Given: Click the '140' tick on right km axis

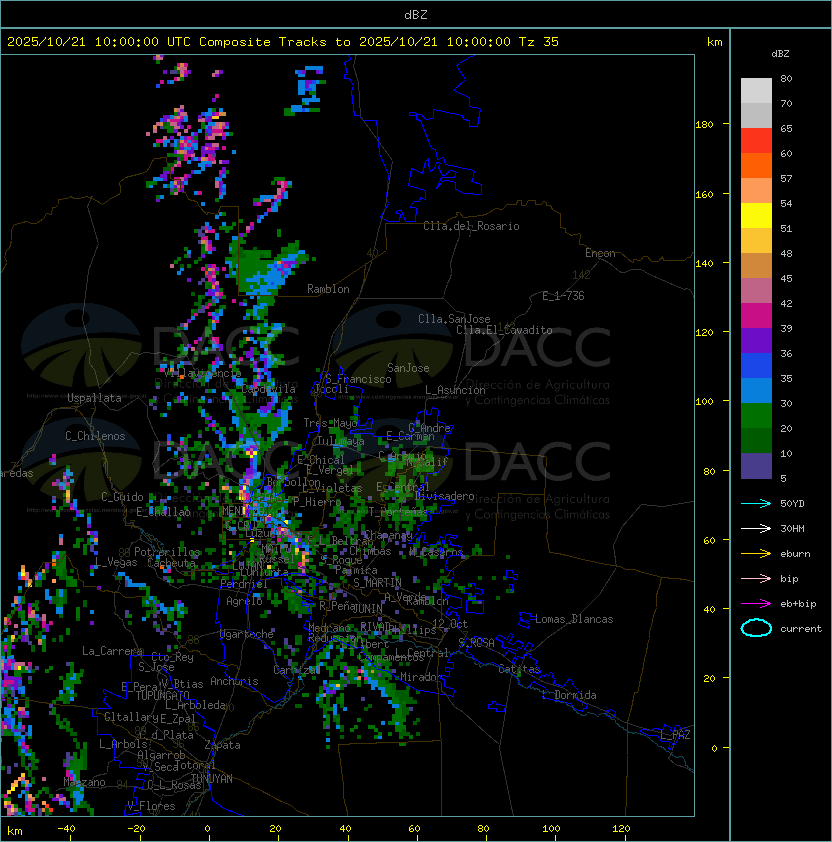Looking at the screenshot, I should point(704,264).
